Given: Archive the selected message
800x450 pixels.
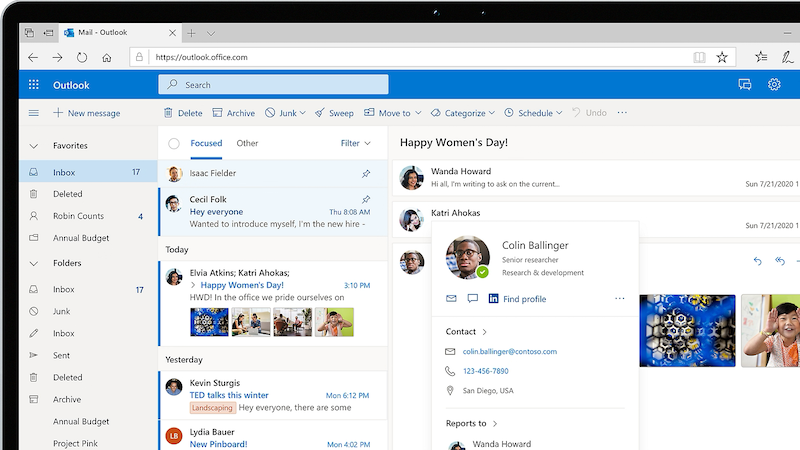Looking at the screenshot, I should coord(234,113).
